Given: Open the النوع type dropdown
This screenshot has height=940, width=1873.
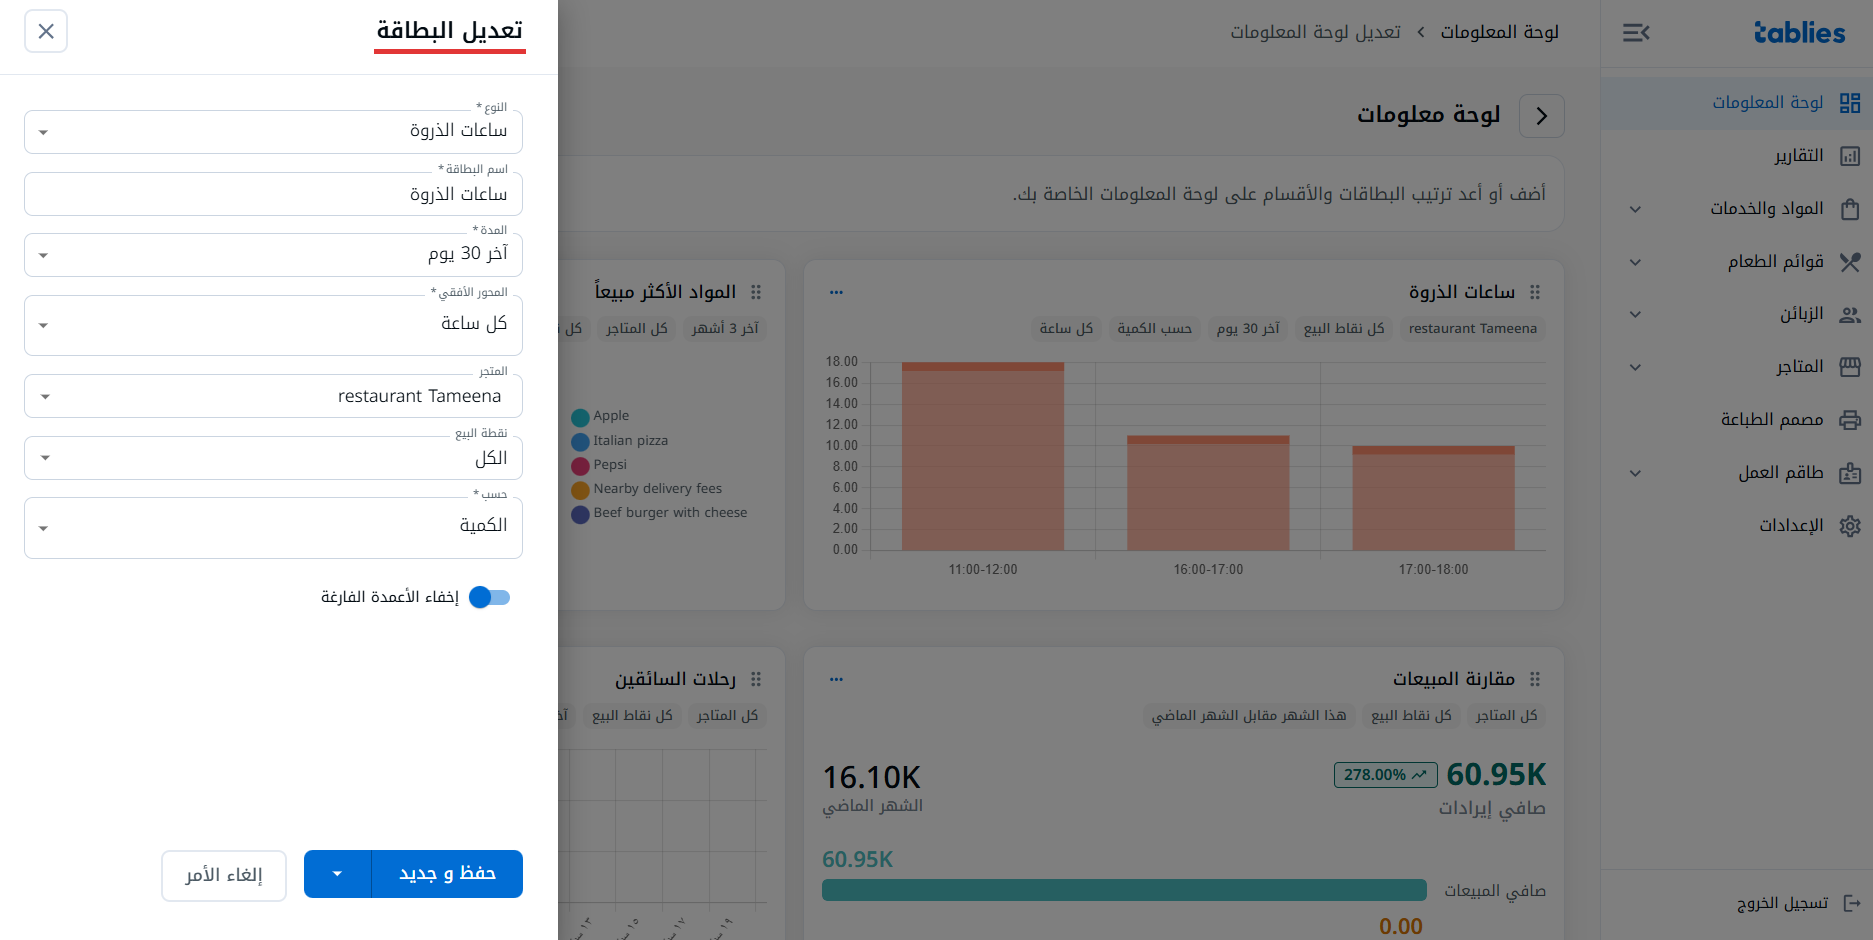Looking at the screenshot, I should [273, 132].
